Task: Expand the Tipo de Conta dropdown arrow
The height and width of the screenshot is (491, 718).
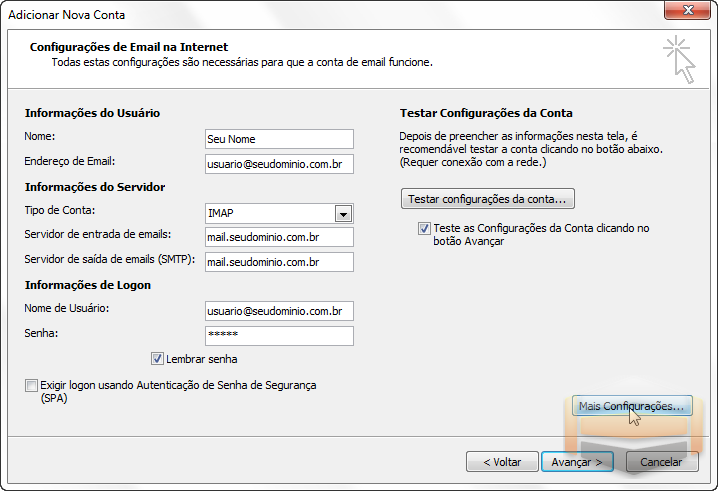Action: pos(343,213)
